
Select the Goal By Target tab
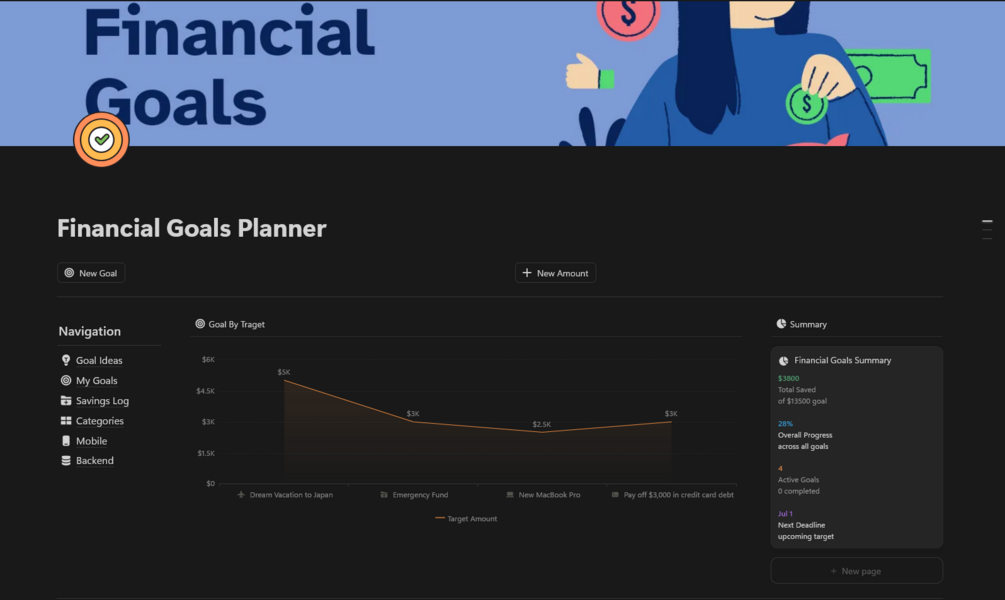point(236,324)
